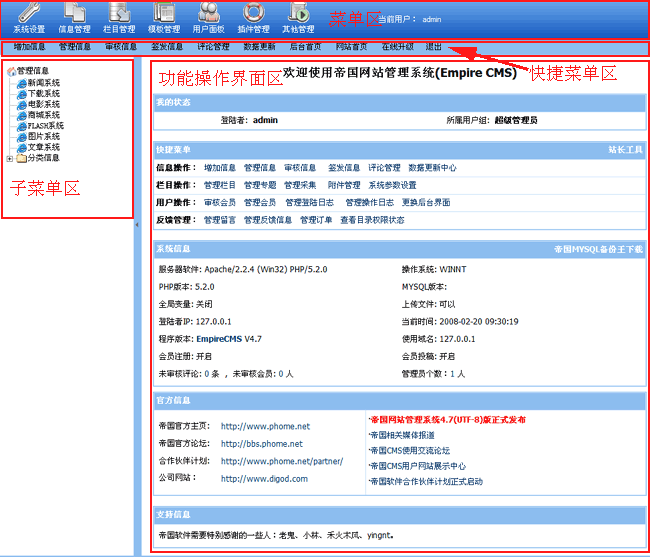Click 更换后台界面 link
The width and height of the screenshot is (650, 558).
(x=426, y=203)
